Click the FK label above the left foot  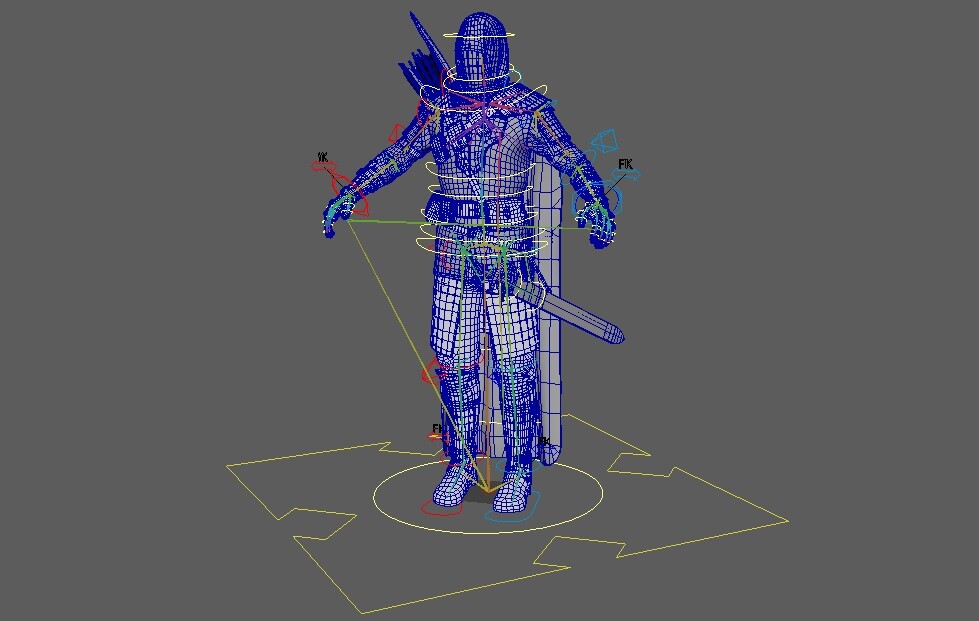coord(436,427)
